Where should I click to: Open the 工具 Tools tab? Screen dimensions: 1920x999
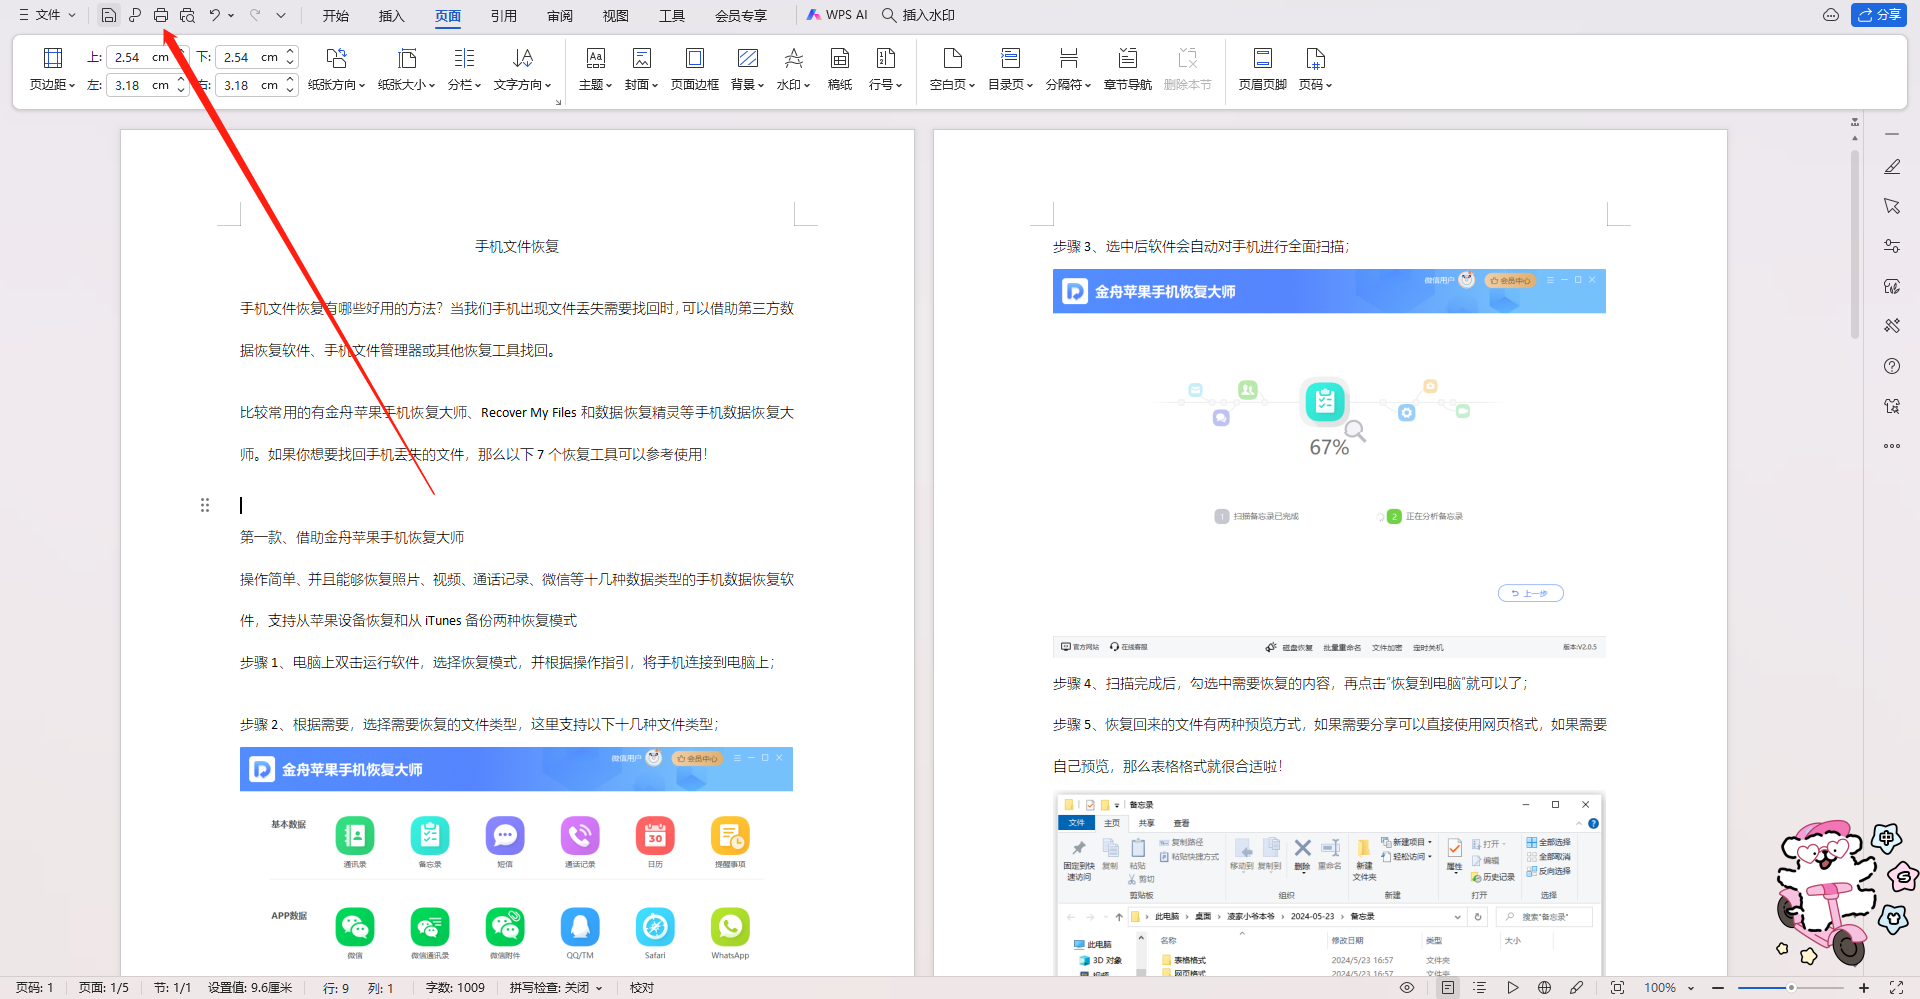[672, 16]
